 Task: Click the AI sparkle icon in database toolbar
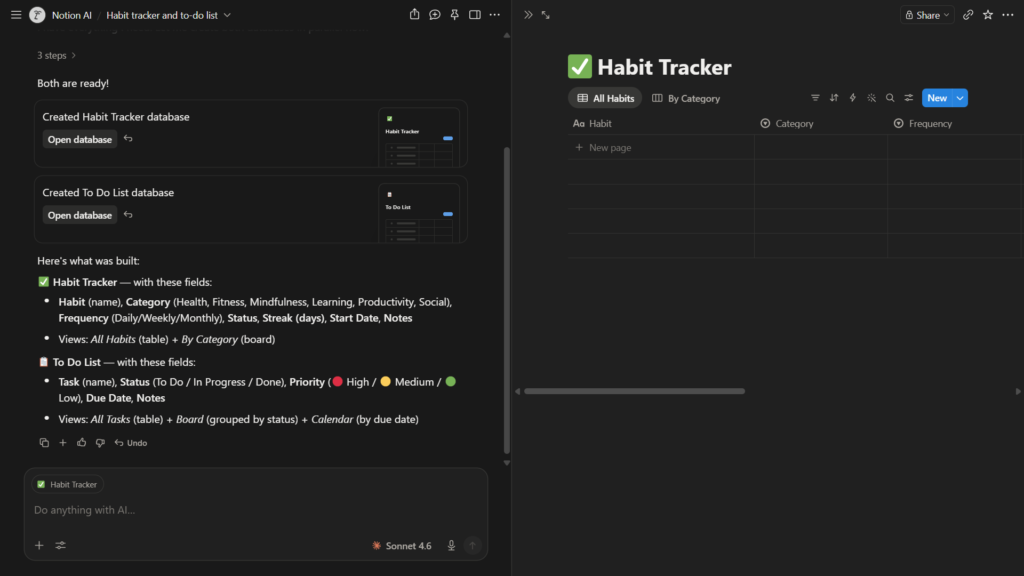(x=871, y=98)
